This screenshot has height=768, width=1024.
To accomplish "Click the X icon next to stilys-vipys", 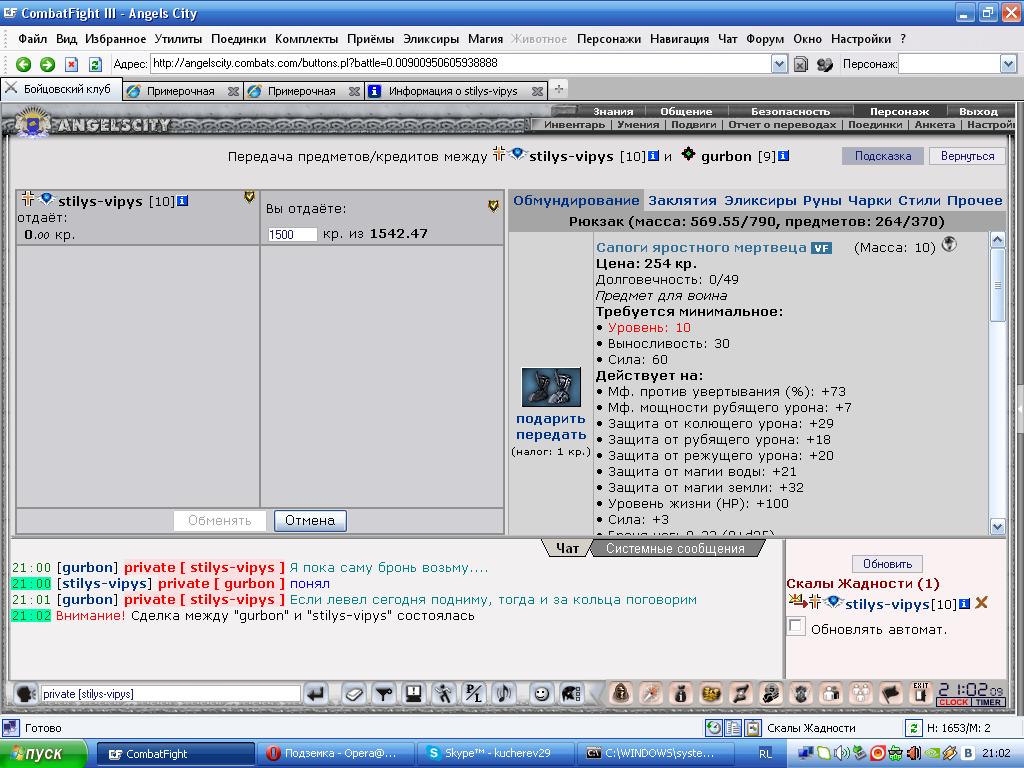I will click(x=981, y=603).
